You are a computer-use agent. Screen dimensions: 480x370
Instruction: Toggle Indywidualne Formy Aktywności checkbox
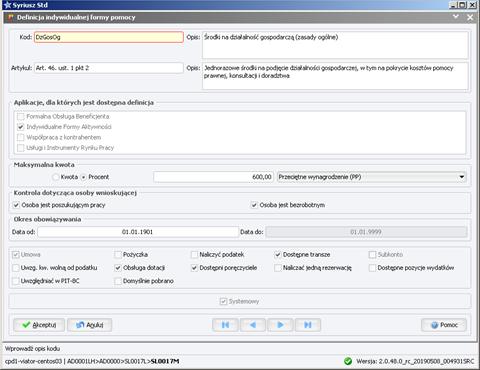(21, 127)
